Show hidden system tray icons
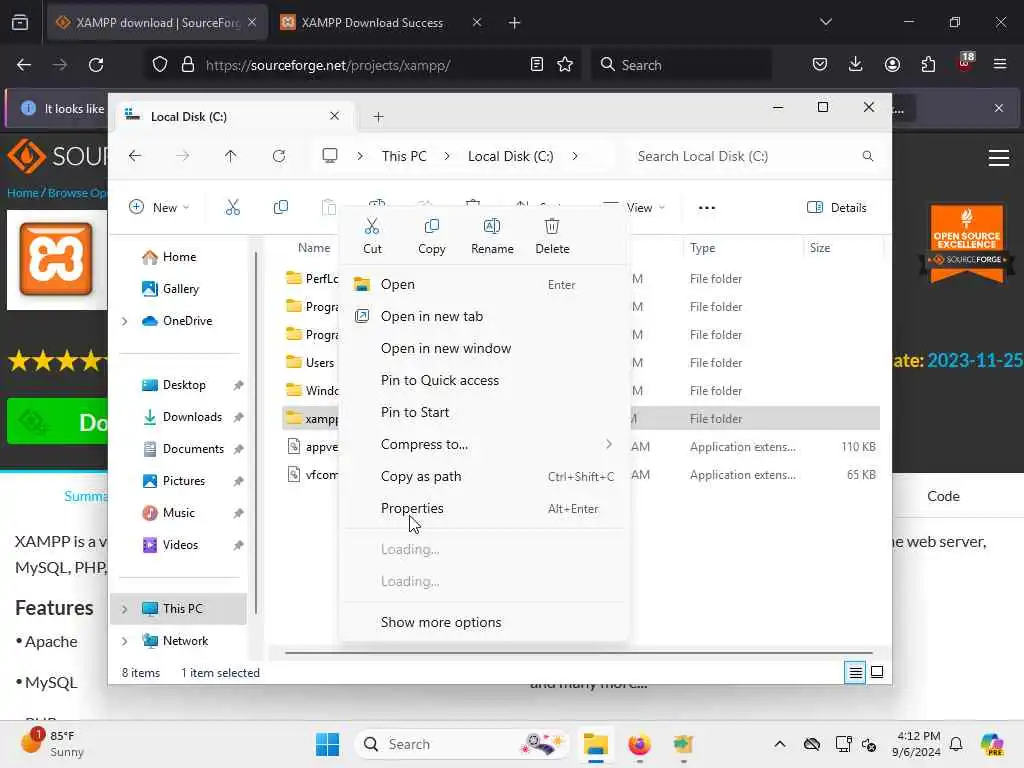This screenshot has width=1024, height=768. point(780,744)
